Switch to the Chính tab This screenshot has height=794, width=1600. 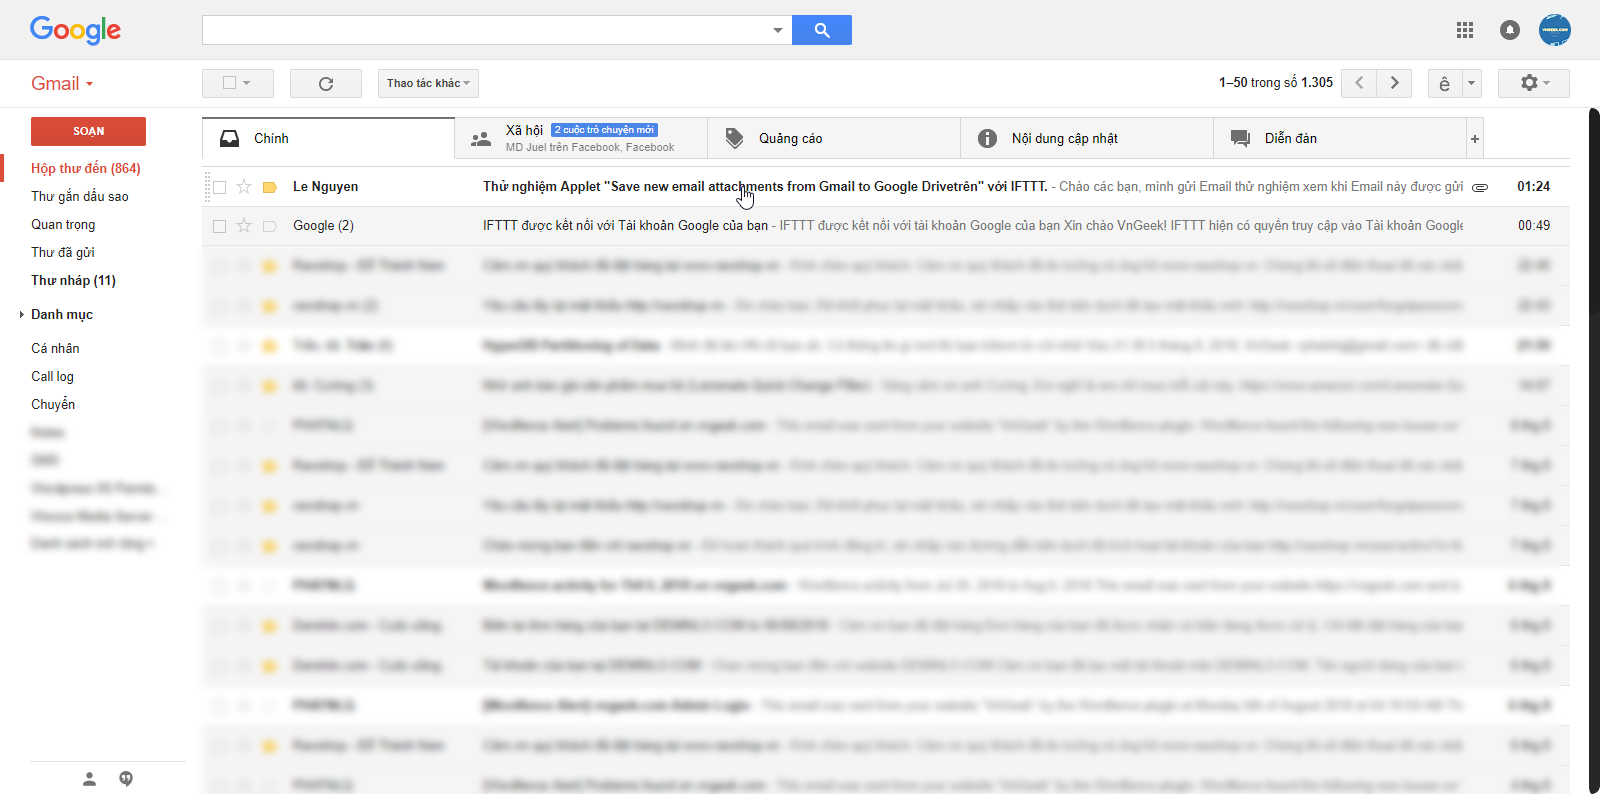coord(328,139)
